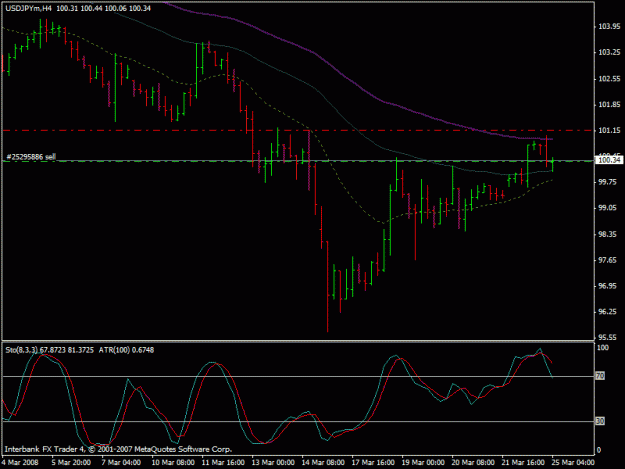This screenshot has width=625, height=469.
Task: Click the 5 Mar 20:00 time label
Action: click(x=71, y=463)
